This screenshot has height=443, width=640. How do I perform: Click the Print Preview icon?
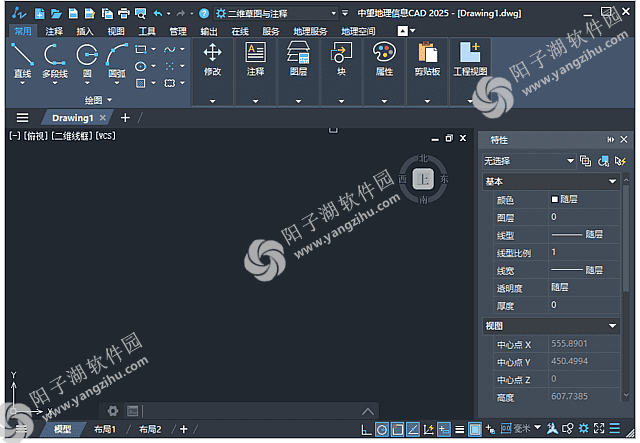click(x=140, y=13)
